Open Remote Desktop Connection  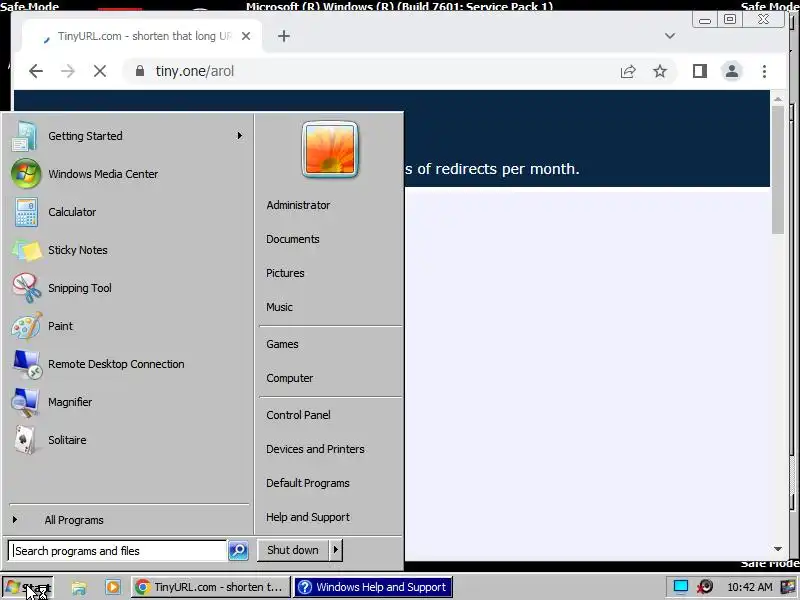tap(128, 364)
